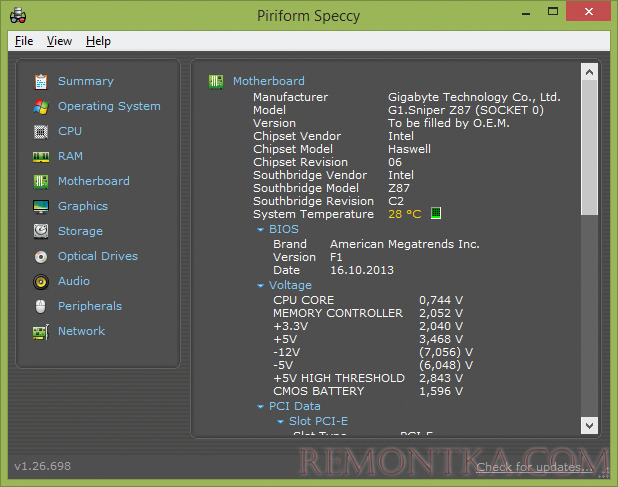The image size is (618, 487).
Task: View the Optical Drives section
Action: pos(98,256)
